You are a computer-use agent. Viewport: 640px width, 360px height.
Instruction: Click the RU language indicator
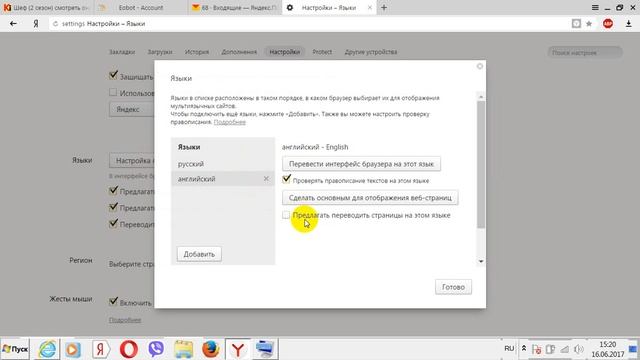pos(509,349)
